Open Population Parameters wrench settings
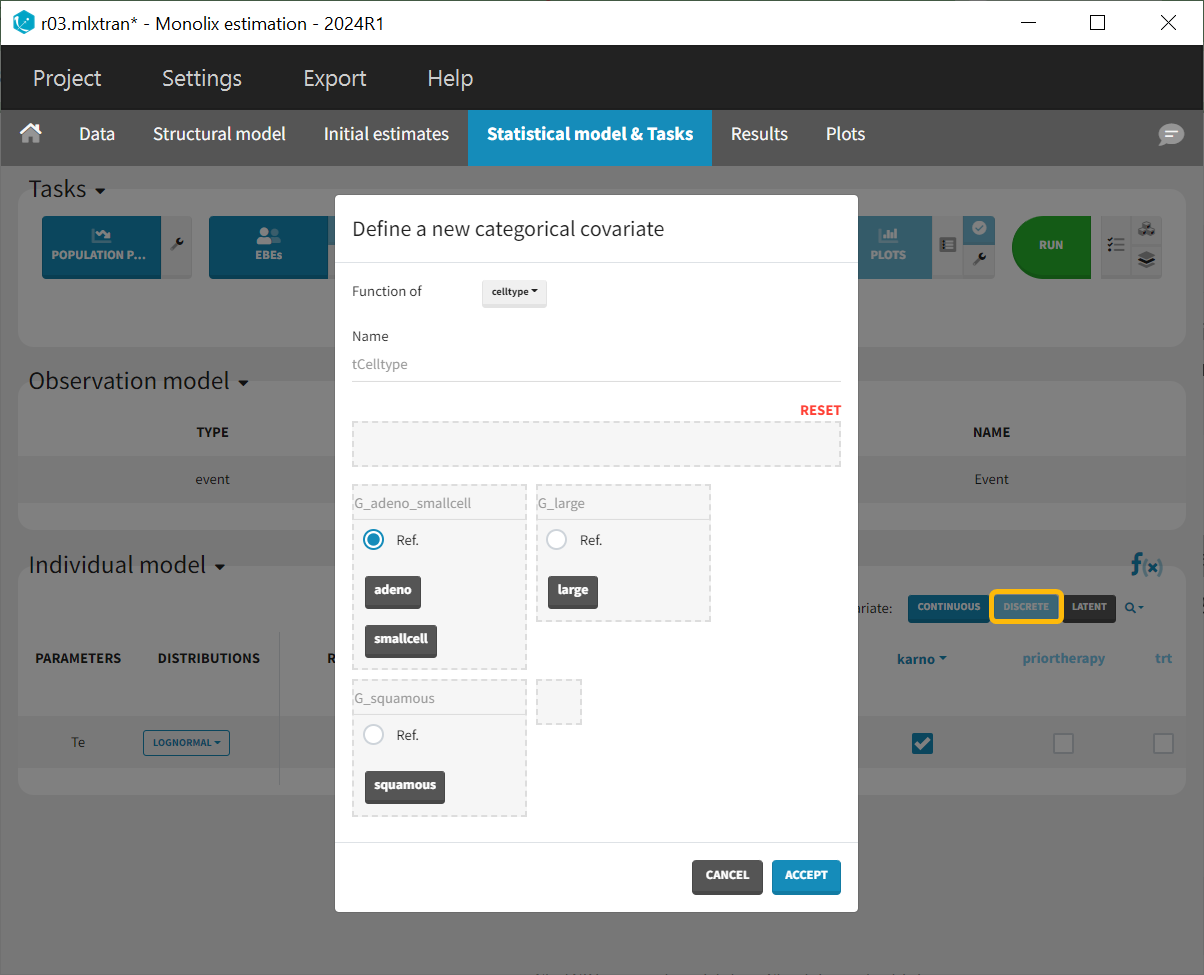 tap(177, 244)
